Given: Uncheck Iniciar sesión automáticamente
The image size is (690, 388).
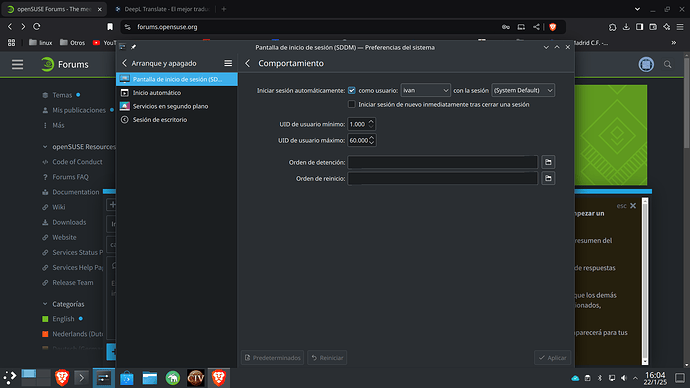Looking at the screenshot, I should 352,90.
